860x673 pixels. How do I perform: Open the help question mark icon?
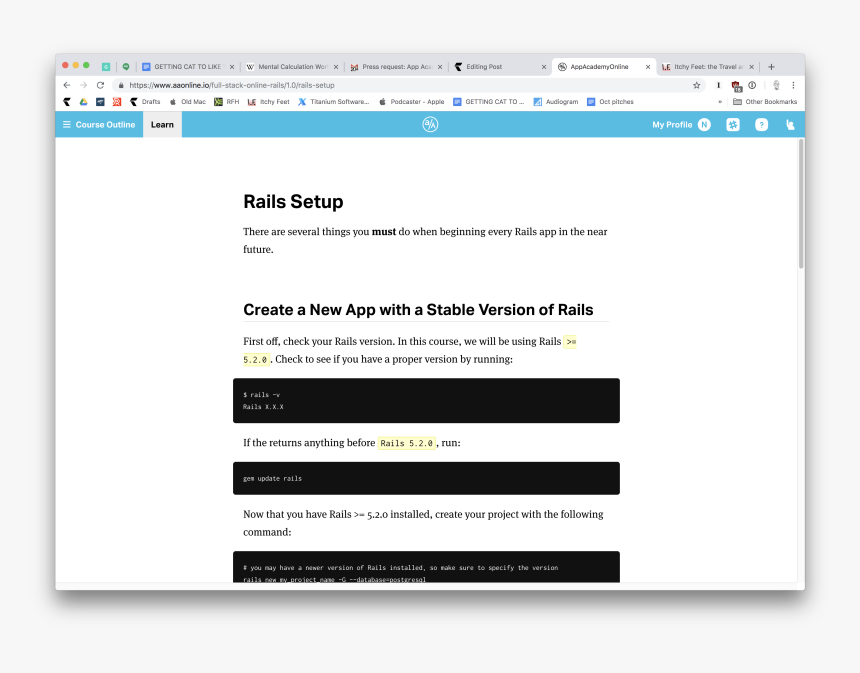click(x=761, y=125)
